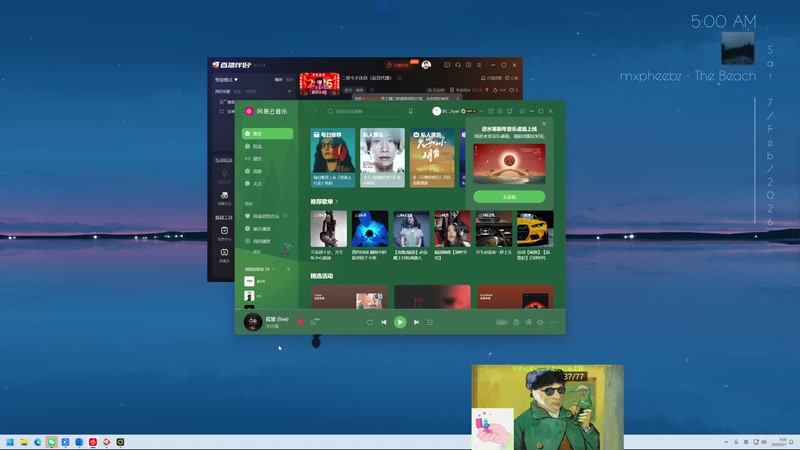Skip to the next track

tap(416, 322)
